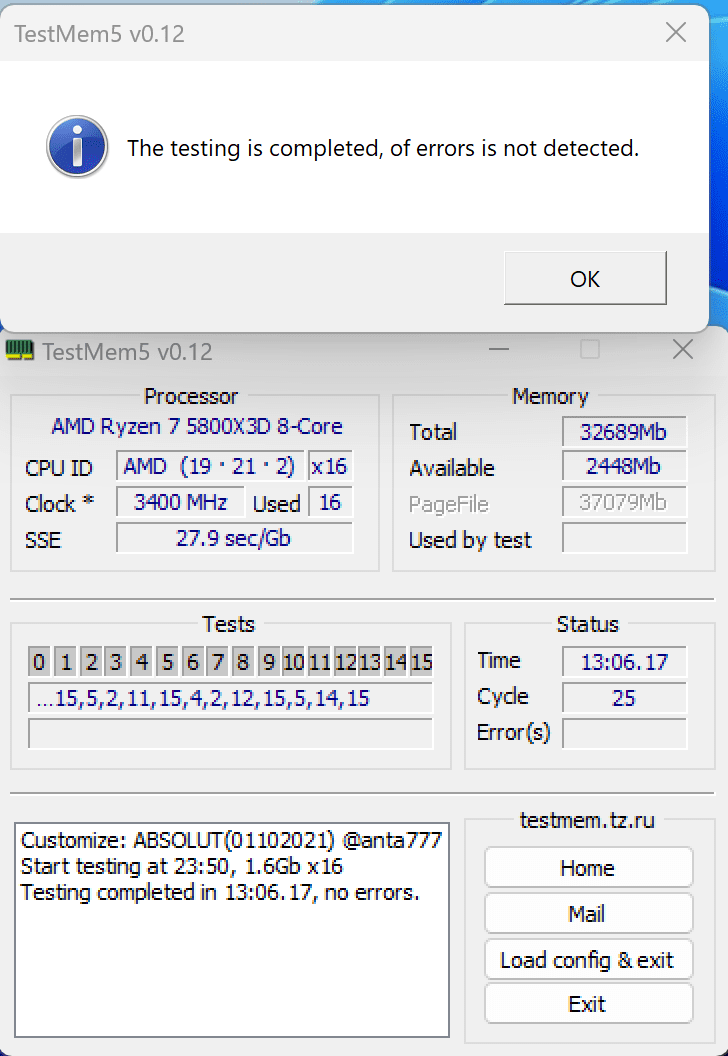Screen dimensions: 728x1056
Task: Select test box number 3
Action: [116, 662]
